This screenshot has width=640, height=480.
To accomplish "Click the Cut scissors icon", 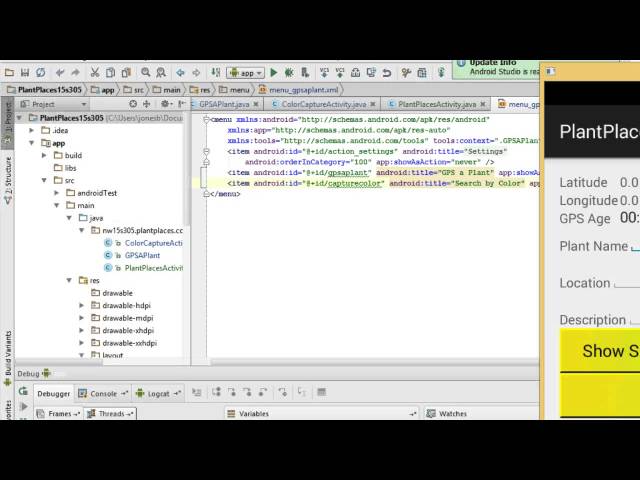I will coord(95,73).
